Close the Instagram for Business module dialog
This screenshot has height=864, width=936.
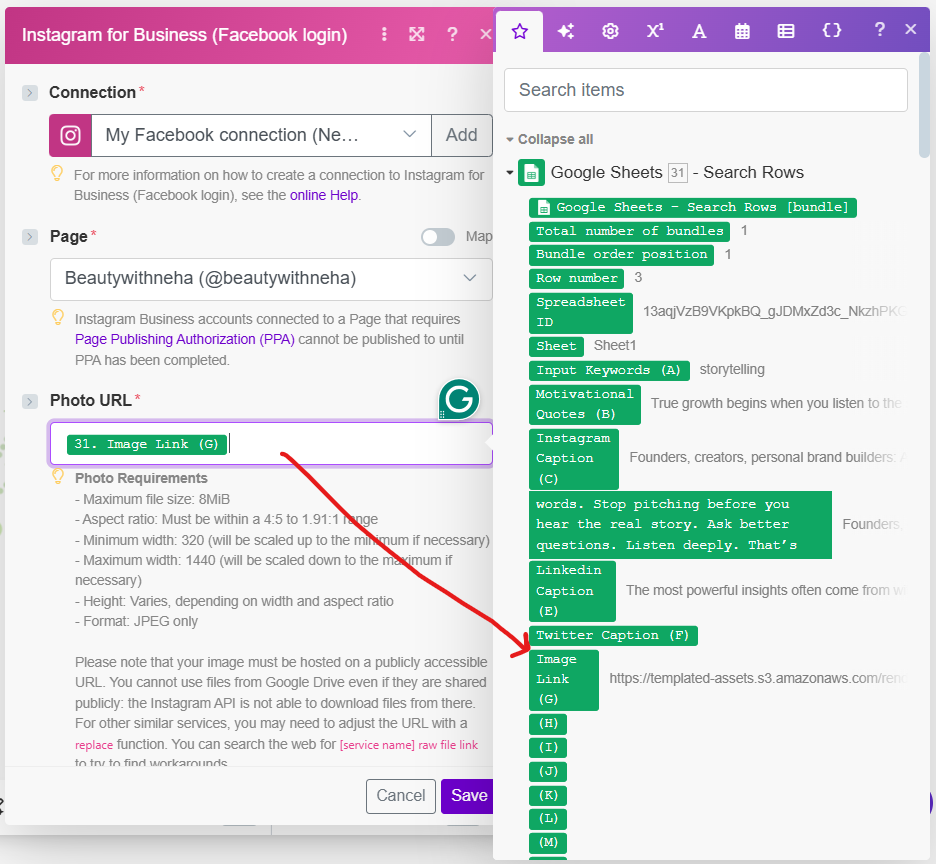[486, 35]
